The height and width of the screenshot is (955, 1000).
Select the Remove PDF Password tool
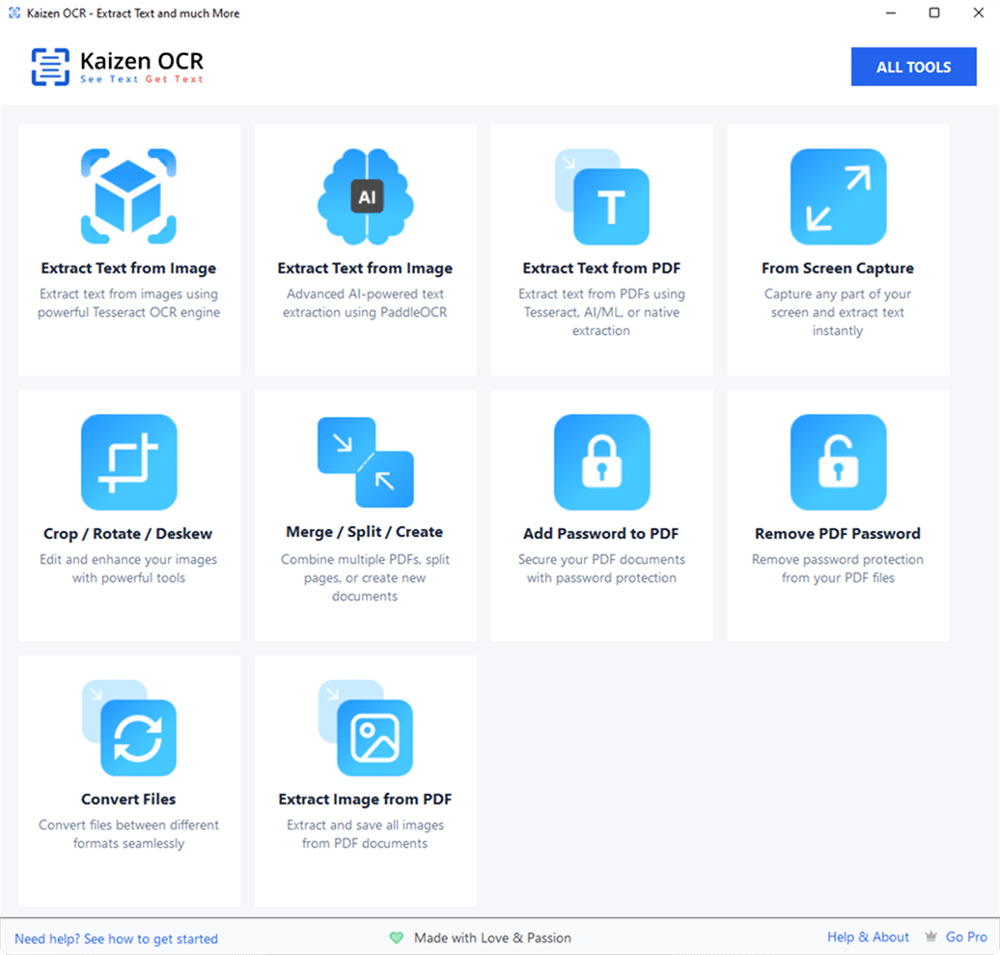point(838,515)
